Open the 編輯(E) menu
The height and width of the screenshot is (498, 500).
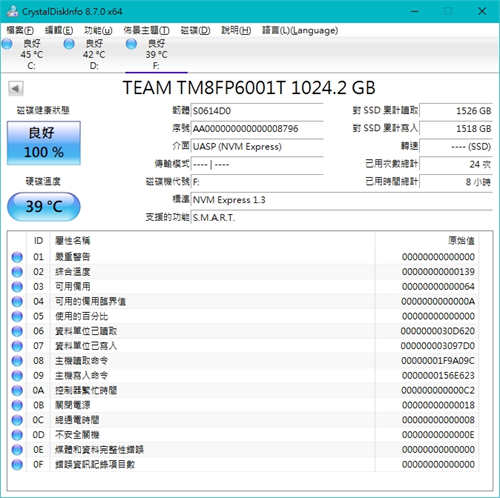(59, 30)
